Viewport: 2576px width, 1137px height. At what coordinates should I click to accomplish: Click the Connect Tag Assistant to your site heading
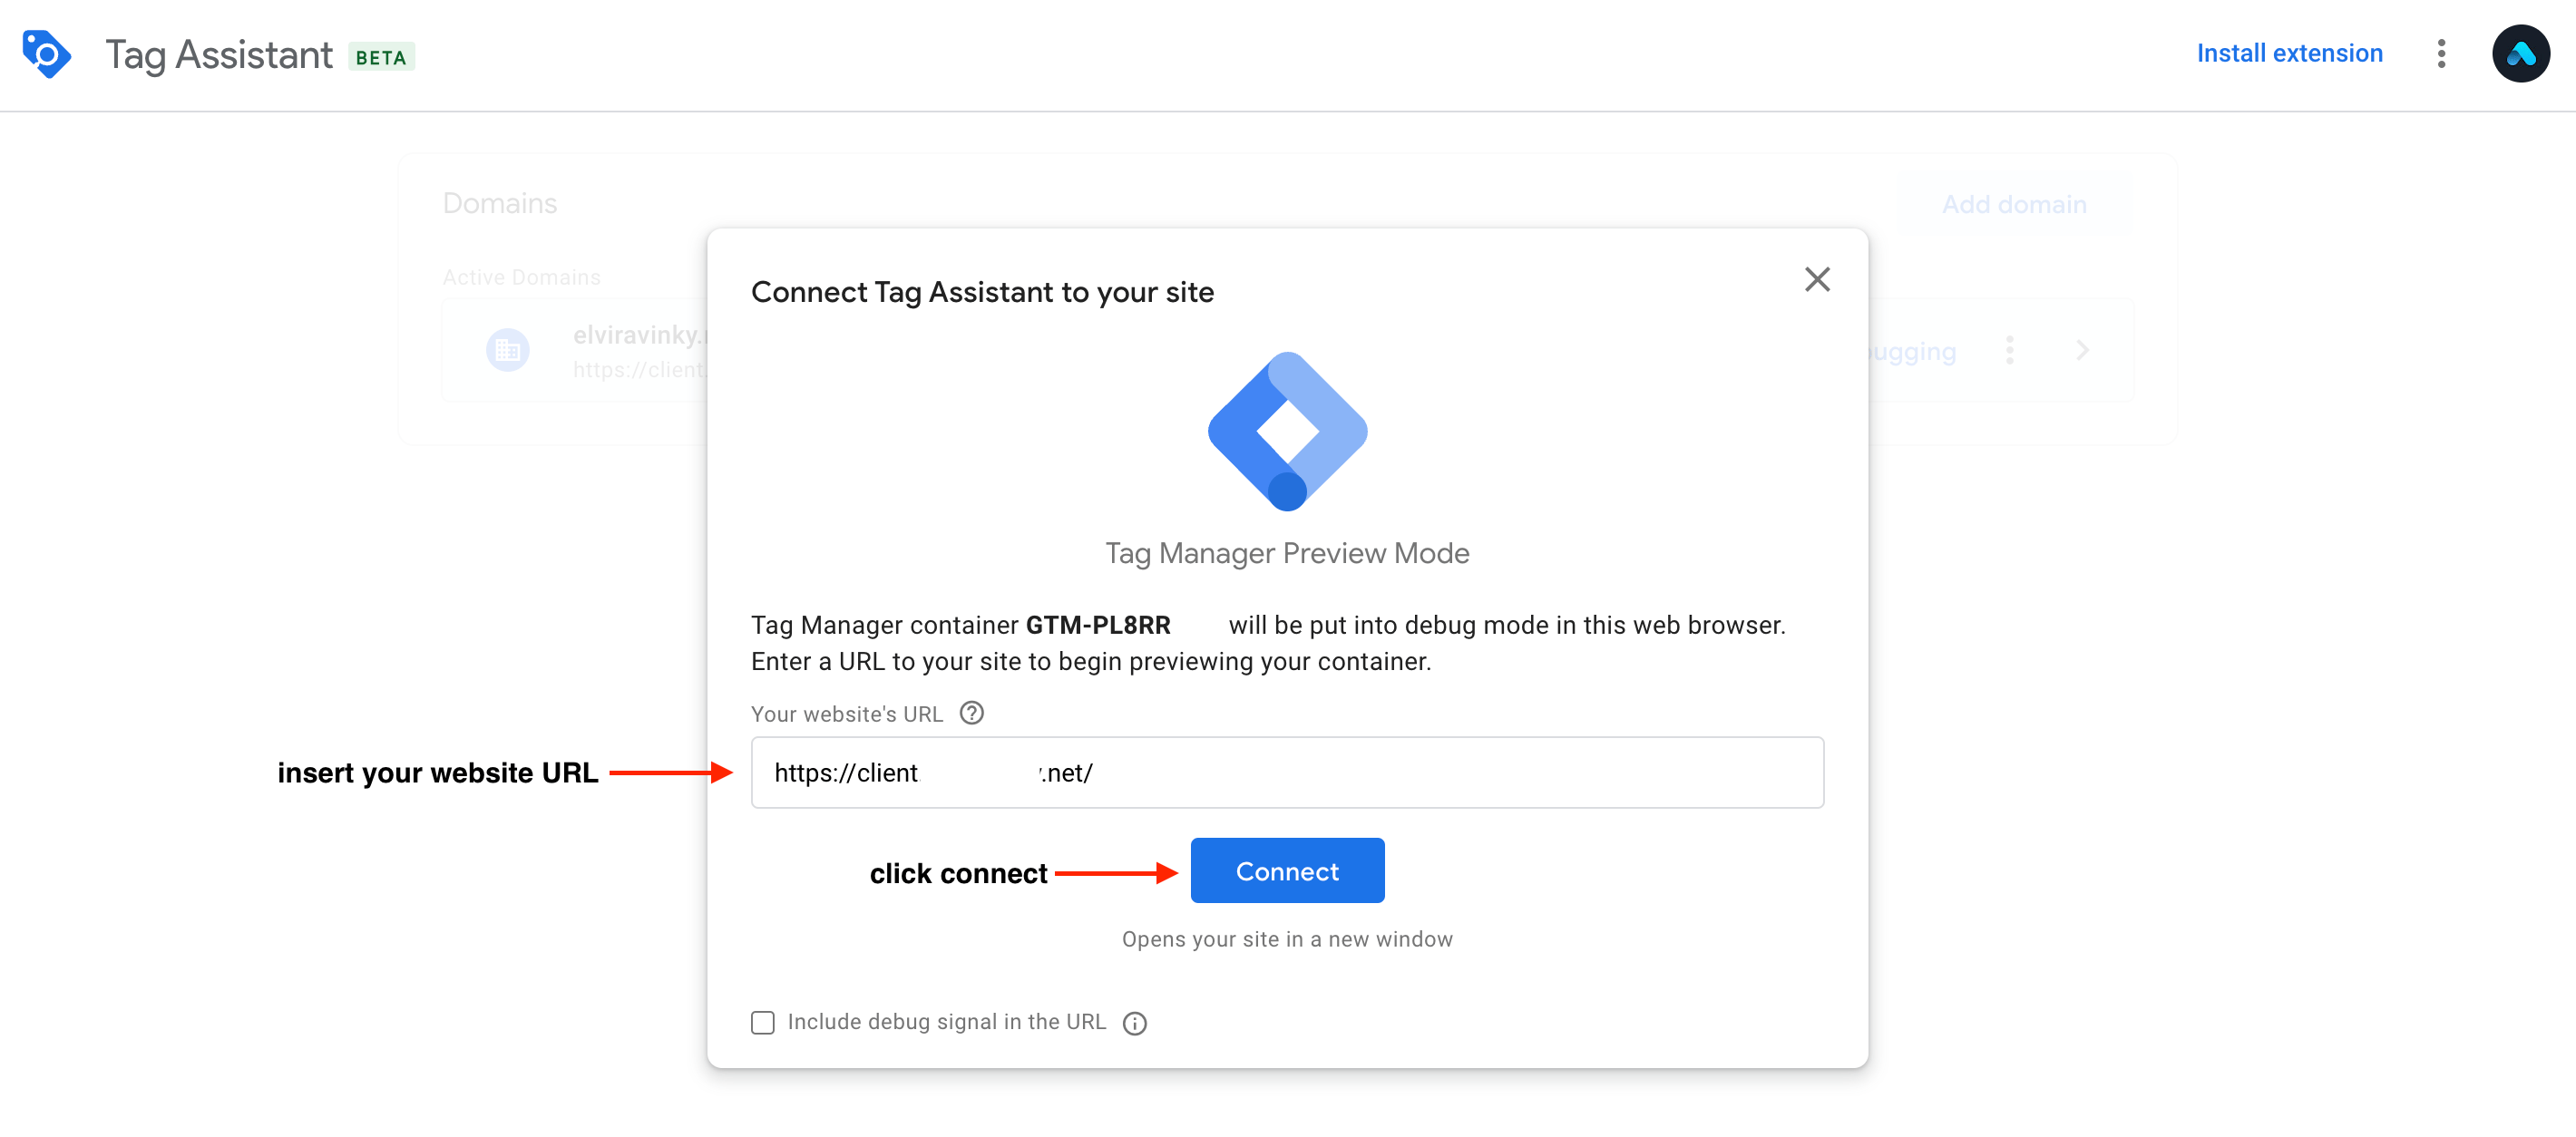pyautogui.click(x=982, y=292)
